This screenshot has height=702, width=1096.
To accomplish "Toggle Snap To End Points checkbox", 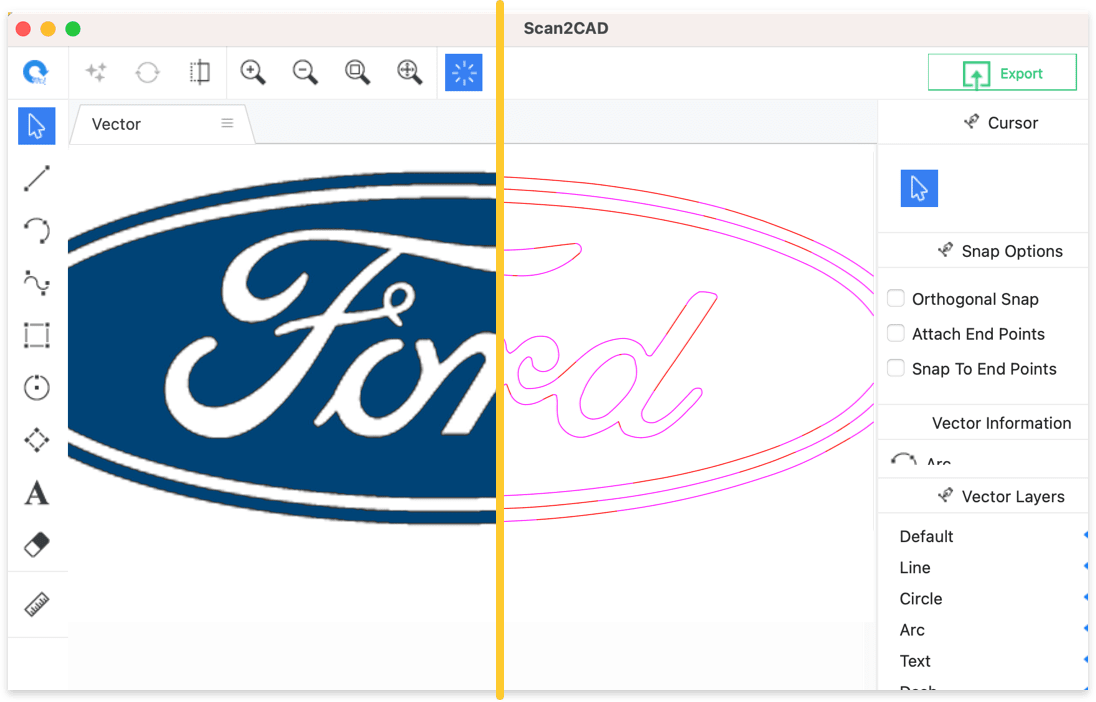I will [x=896, y=369].
